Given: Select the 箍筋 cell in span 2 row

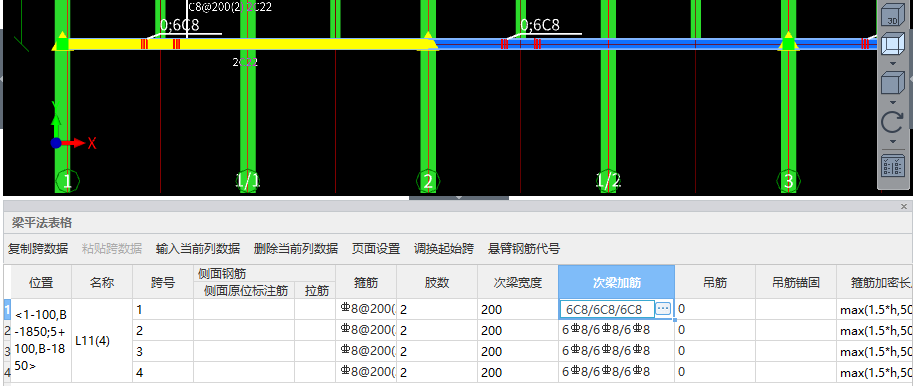Looking at the screenshot, I should [x=366, y=330].
